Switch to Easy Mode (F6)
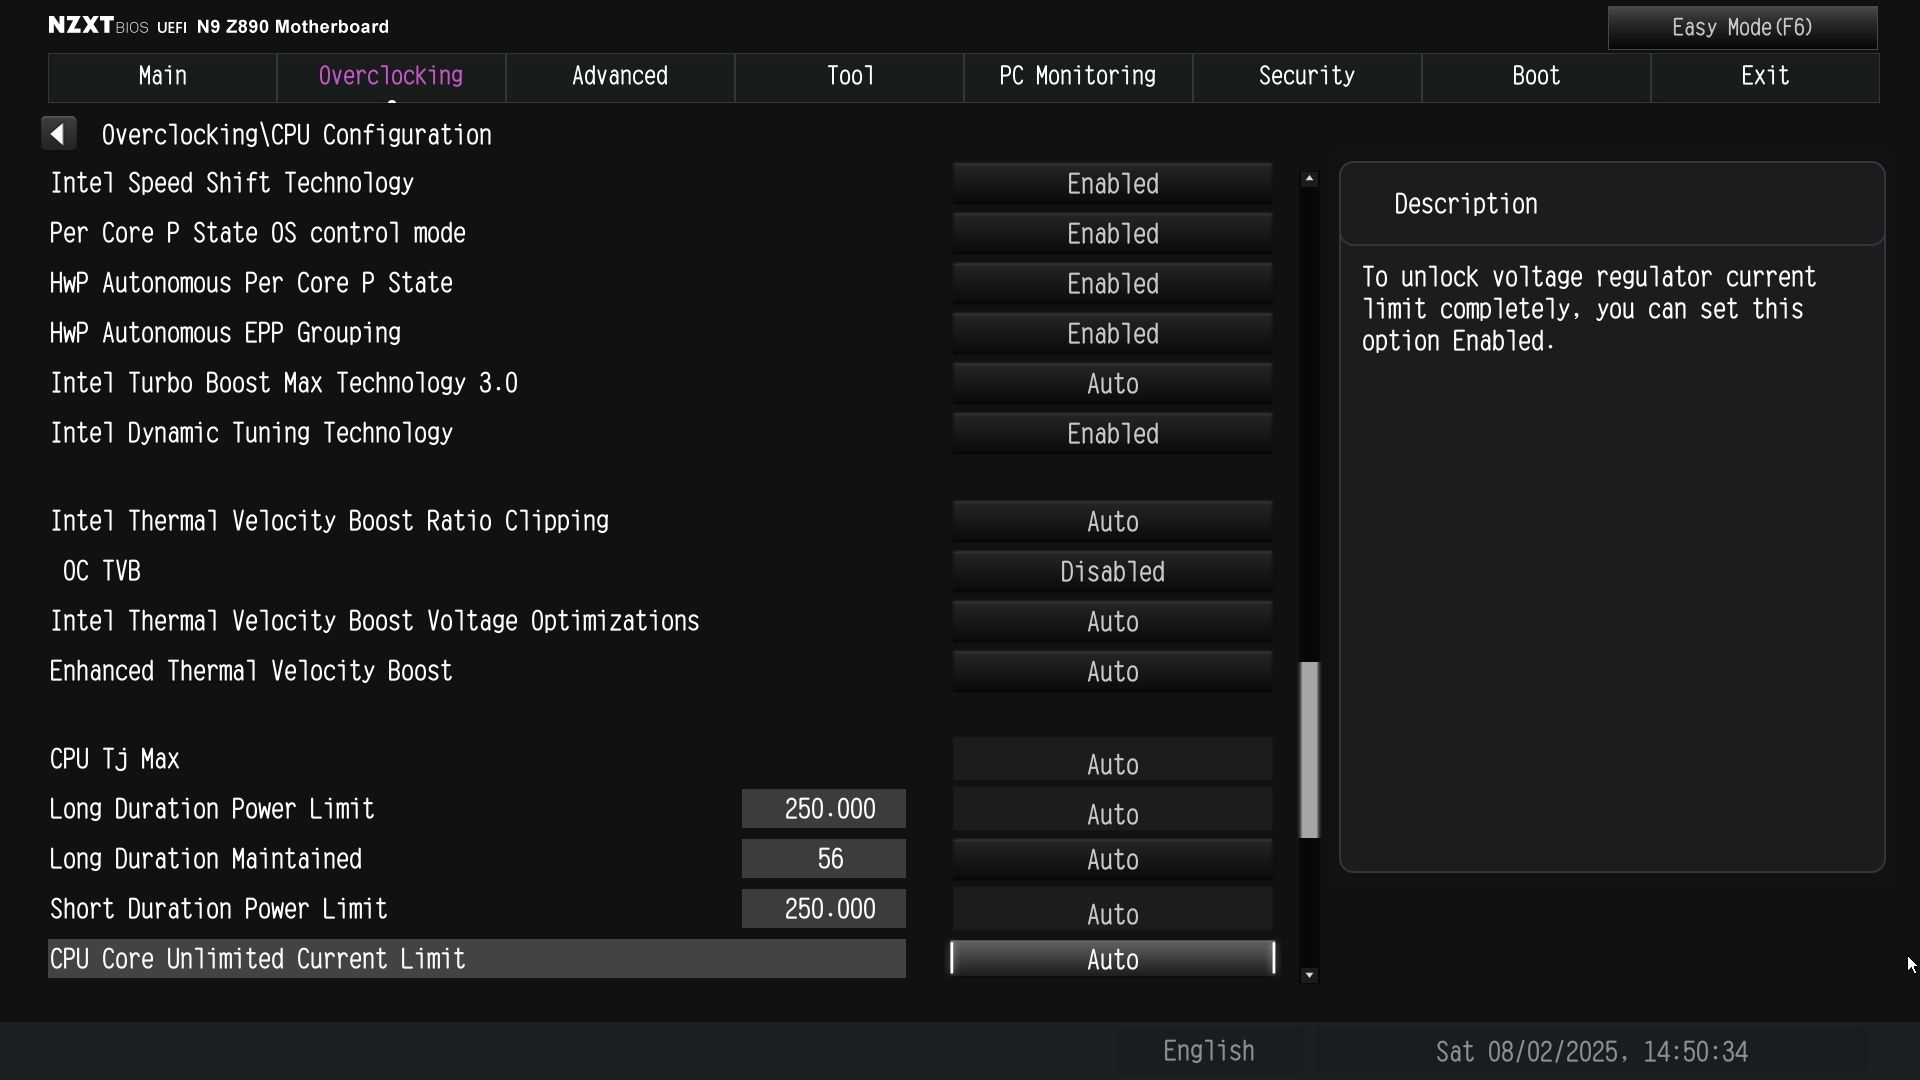1920x1080 pixels. (x=1742, y=28)
